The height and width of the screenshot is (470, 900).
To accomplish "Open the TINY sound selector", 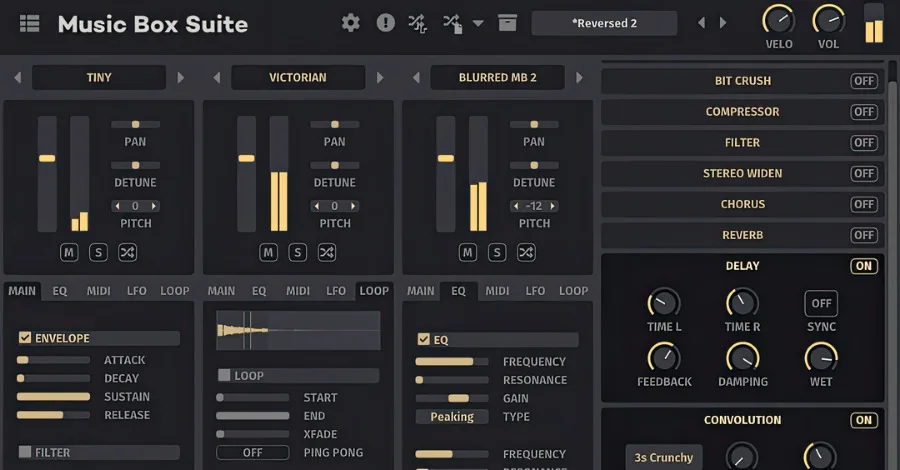I will click(x=99, y=77).
